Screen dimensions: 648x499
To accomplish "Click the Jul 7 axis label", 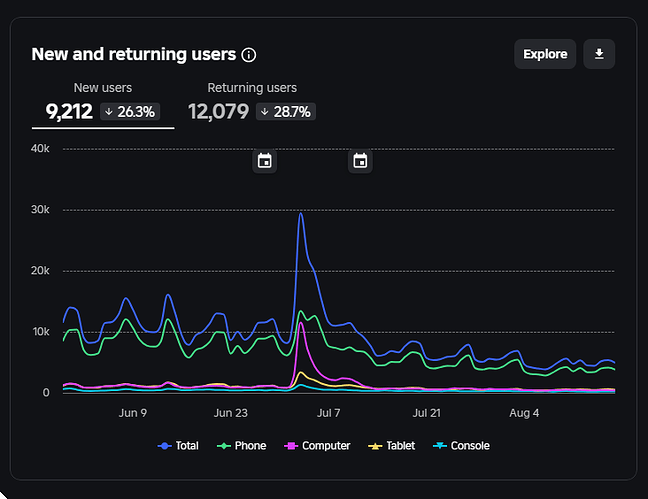I will (x=329, y=413).
